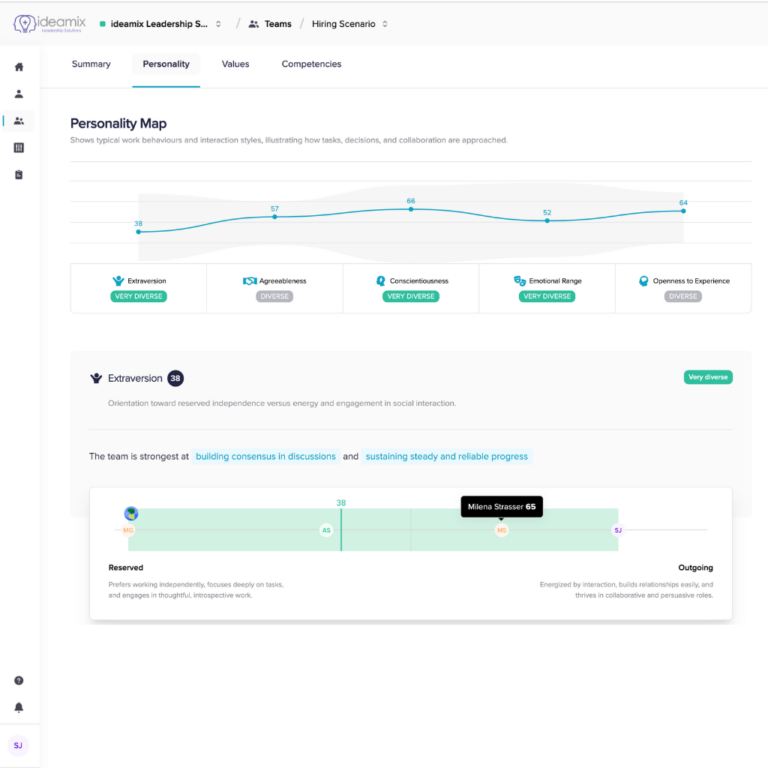768x768 pixels.
Task: Open the Competencies tab
Action: pos(311,64)
